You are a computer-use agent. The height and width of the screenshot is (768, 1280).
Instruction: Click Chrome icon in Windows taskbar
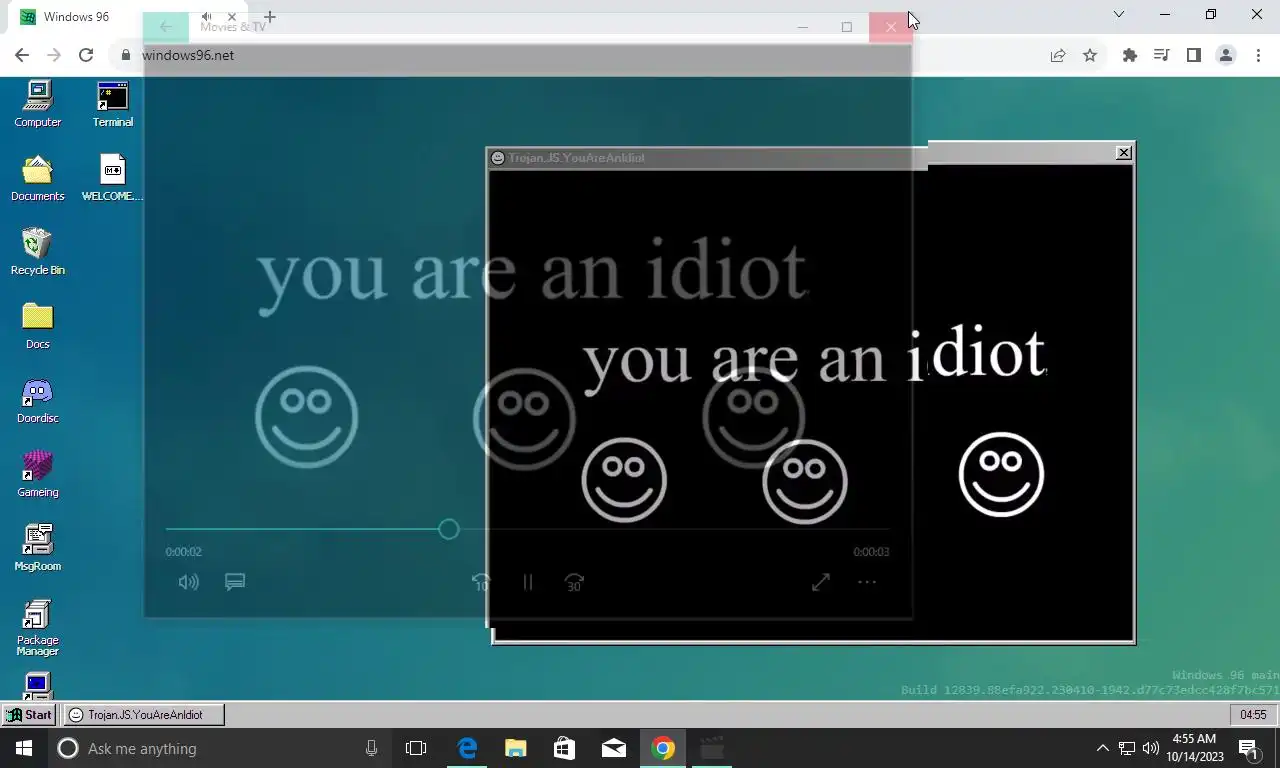point(663,748)
